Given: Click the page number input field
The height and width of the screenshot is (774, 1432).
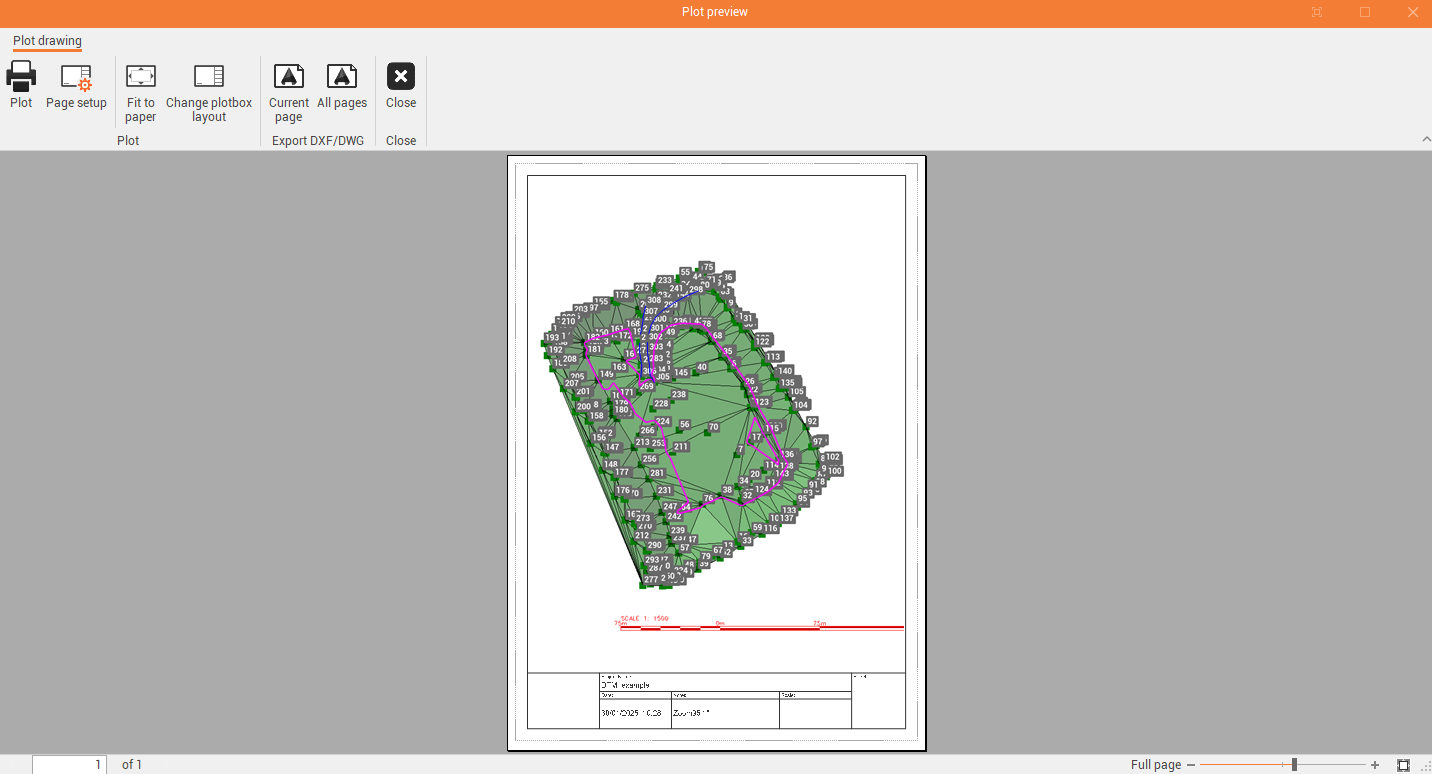Looking at the screenshot, I should (69, 765).
